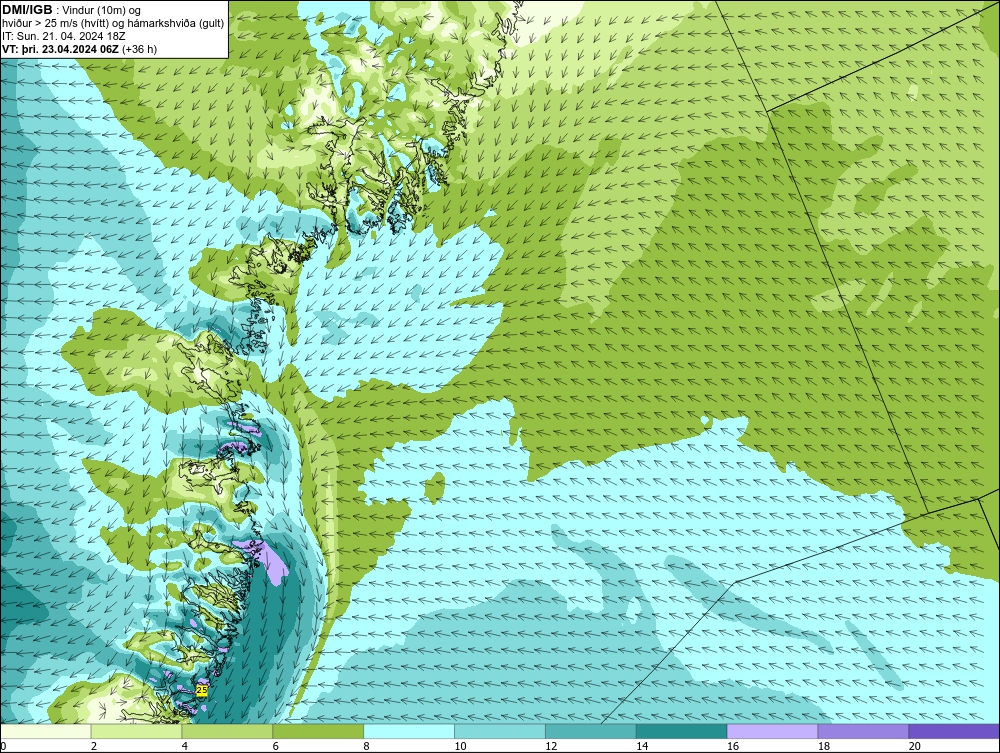
Task: Click the legend value 10
Action: click(460, 746)
